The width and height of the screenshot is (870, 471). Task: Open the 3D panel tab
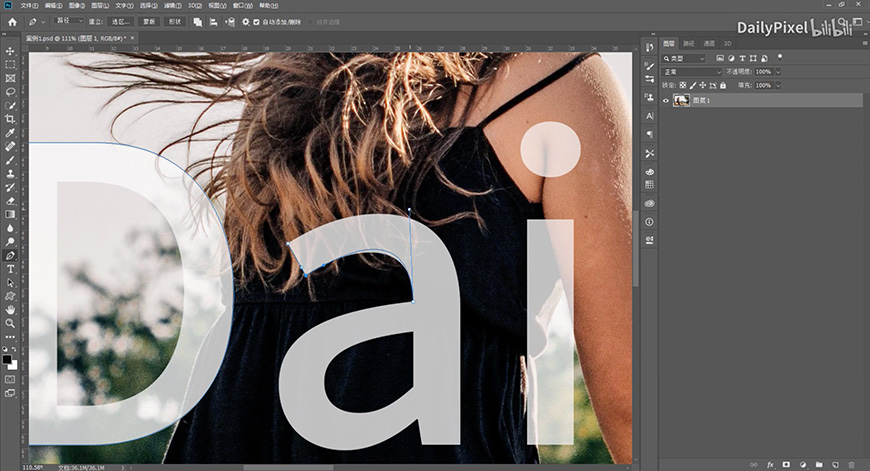[x=727, y=43]
